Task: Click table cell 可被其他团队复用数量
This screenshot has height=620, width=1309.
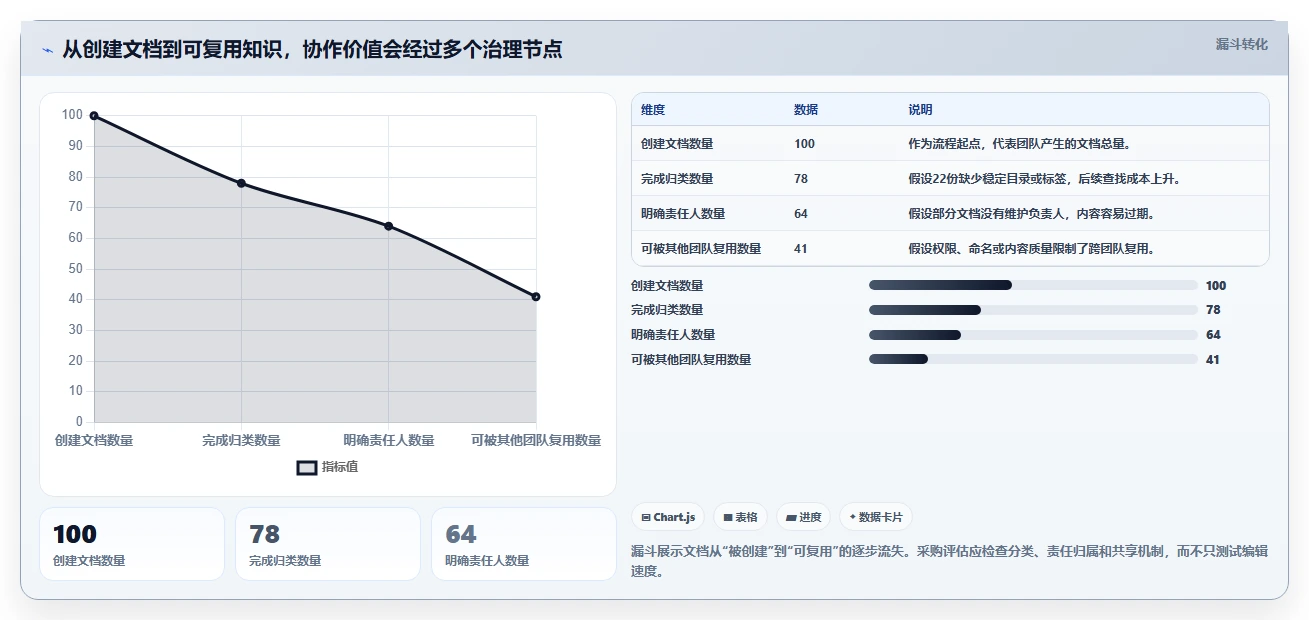Action: [701, 249]
